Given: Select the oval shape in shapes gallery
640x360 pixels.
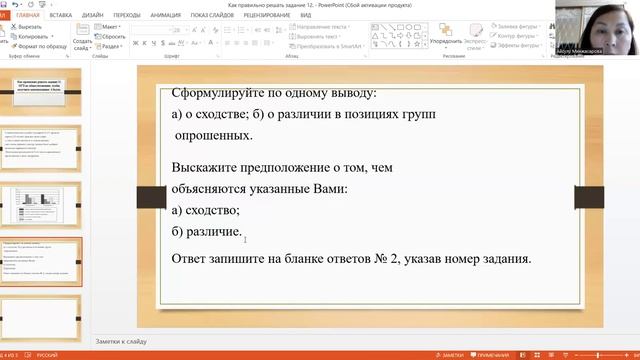Looking at the screenshot, I should (409, 27).
